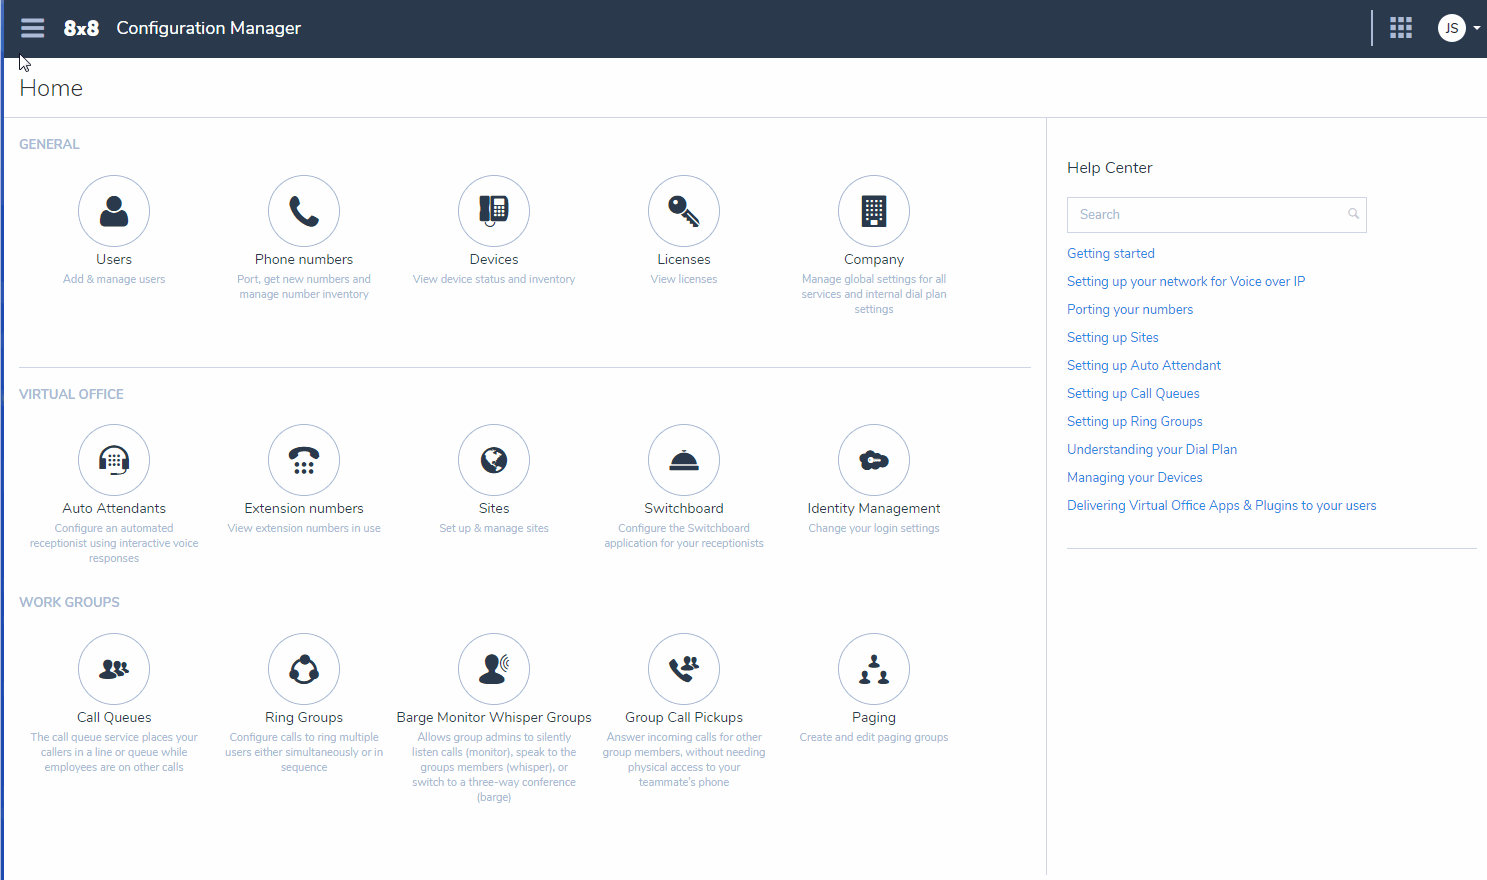Screen dimensions: 1487x880
Task: Click the Switchboard label text
Action: click(684, 508)
